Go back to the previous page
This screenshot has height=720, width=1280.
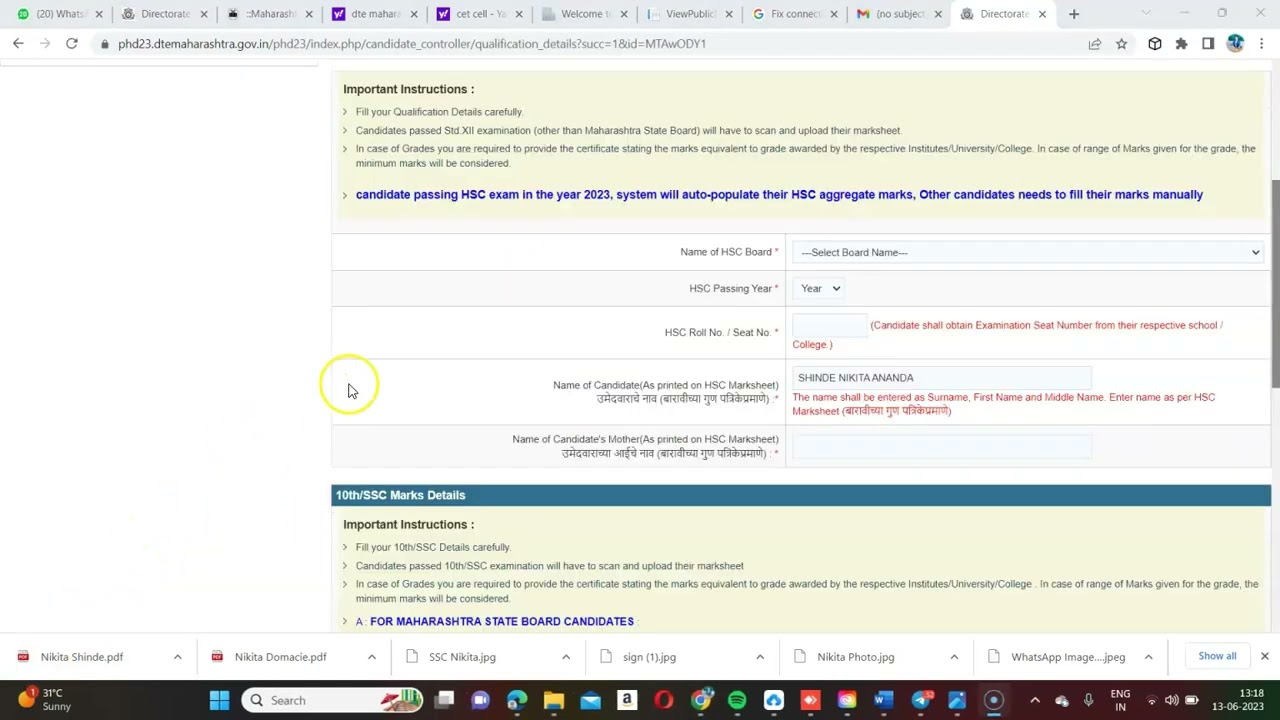[x=18, y=44]
